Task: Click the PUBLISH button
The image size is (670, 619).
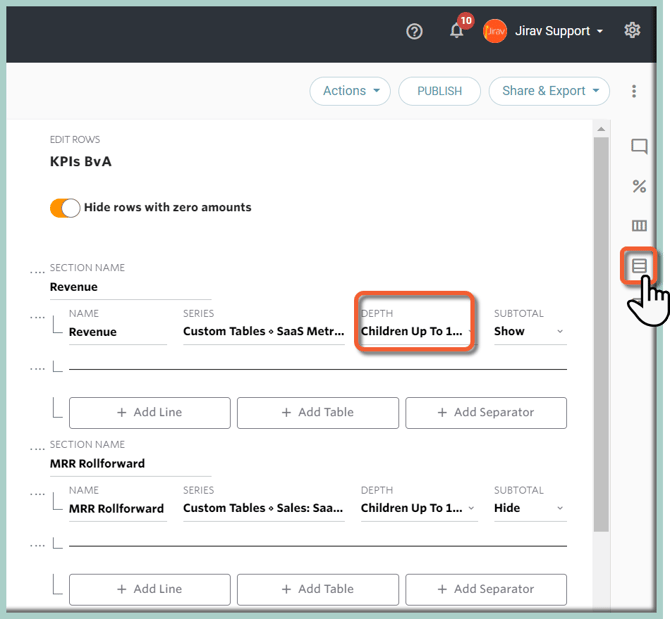Action: (439, 91)
